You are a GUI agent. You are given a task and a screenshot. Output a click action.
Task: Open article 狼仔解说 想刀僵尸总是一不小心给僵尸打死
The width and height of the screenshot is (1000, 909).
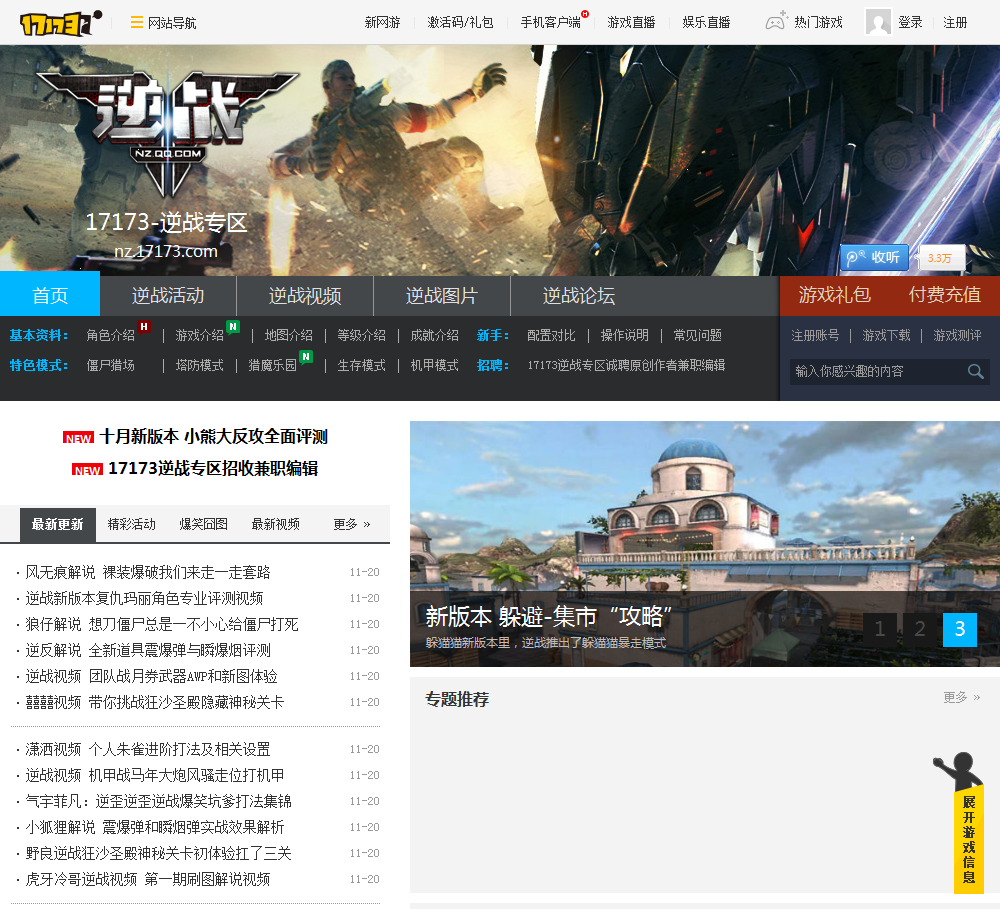161,624
